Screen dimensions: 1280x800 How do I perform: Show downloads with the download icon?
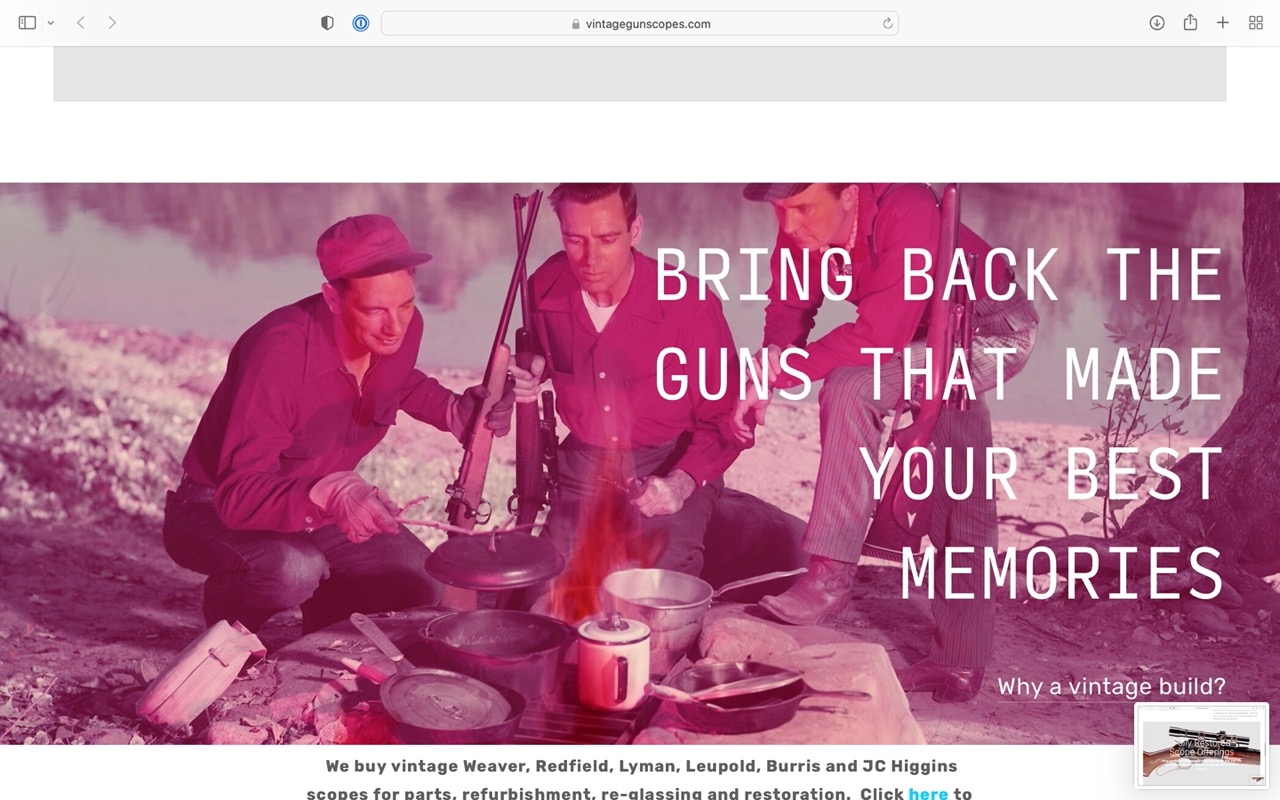click(1157, 23)
